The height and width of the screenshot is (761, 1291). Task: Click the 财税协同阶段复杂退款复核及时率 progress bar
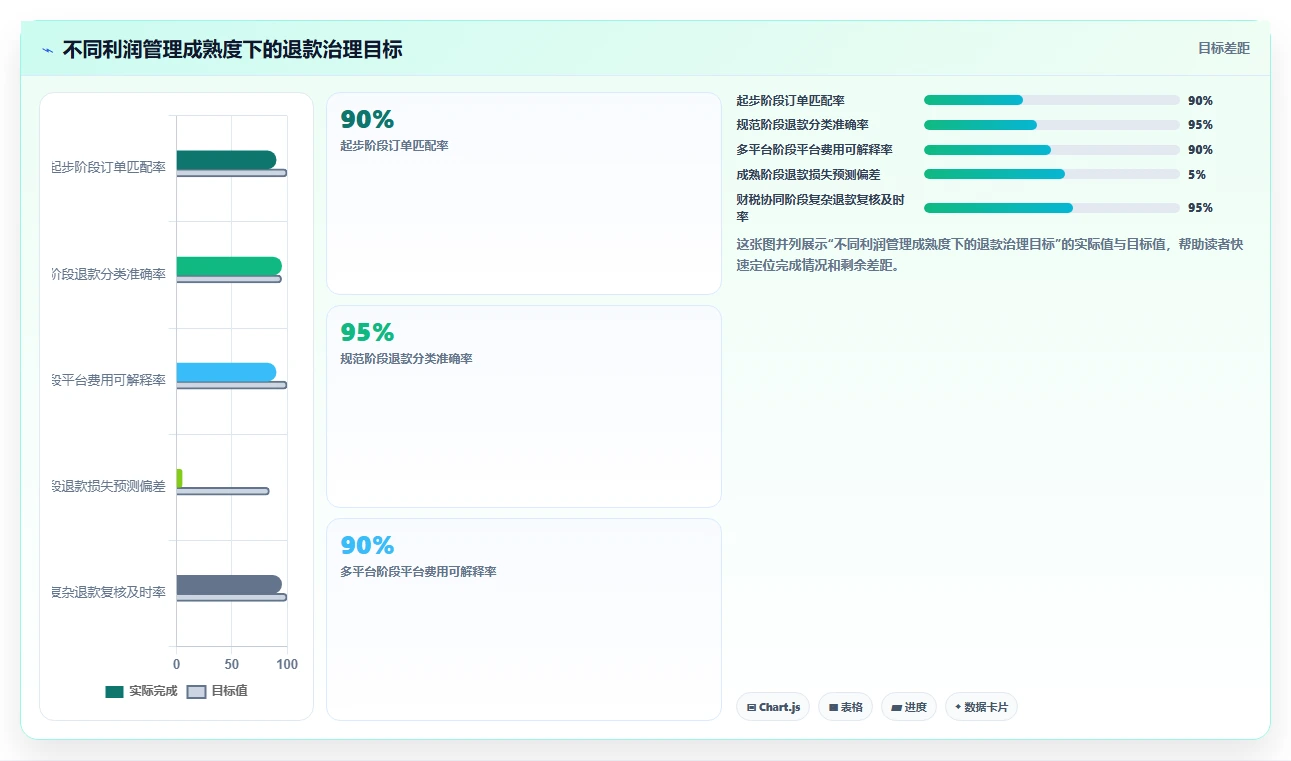click(1052, 208)
